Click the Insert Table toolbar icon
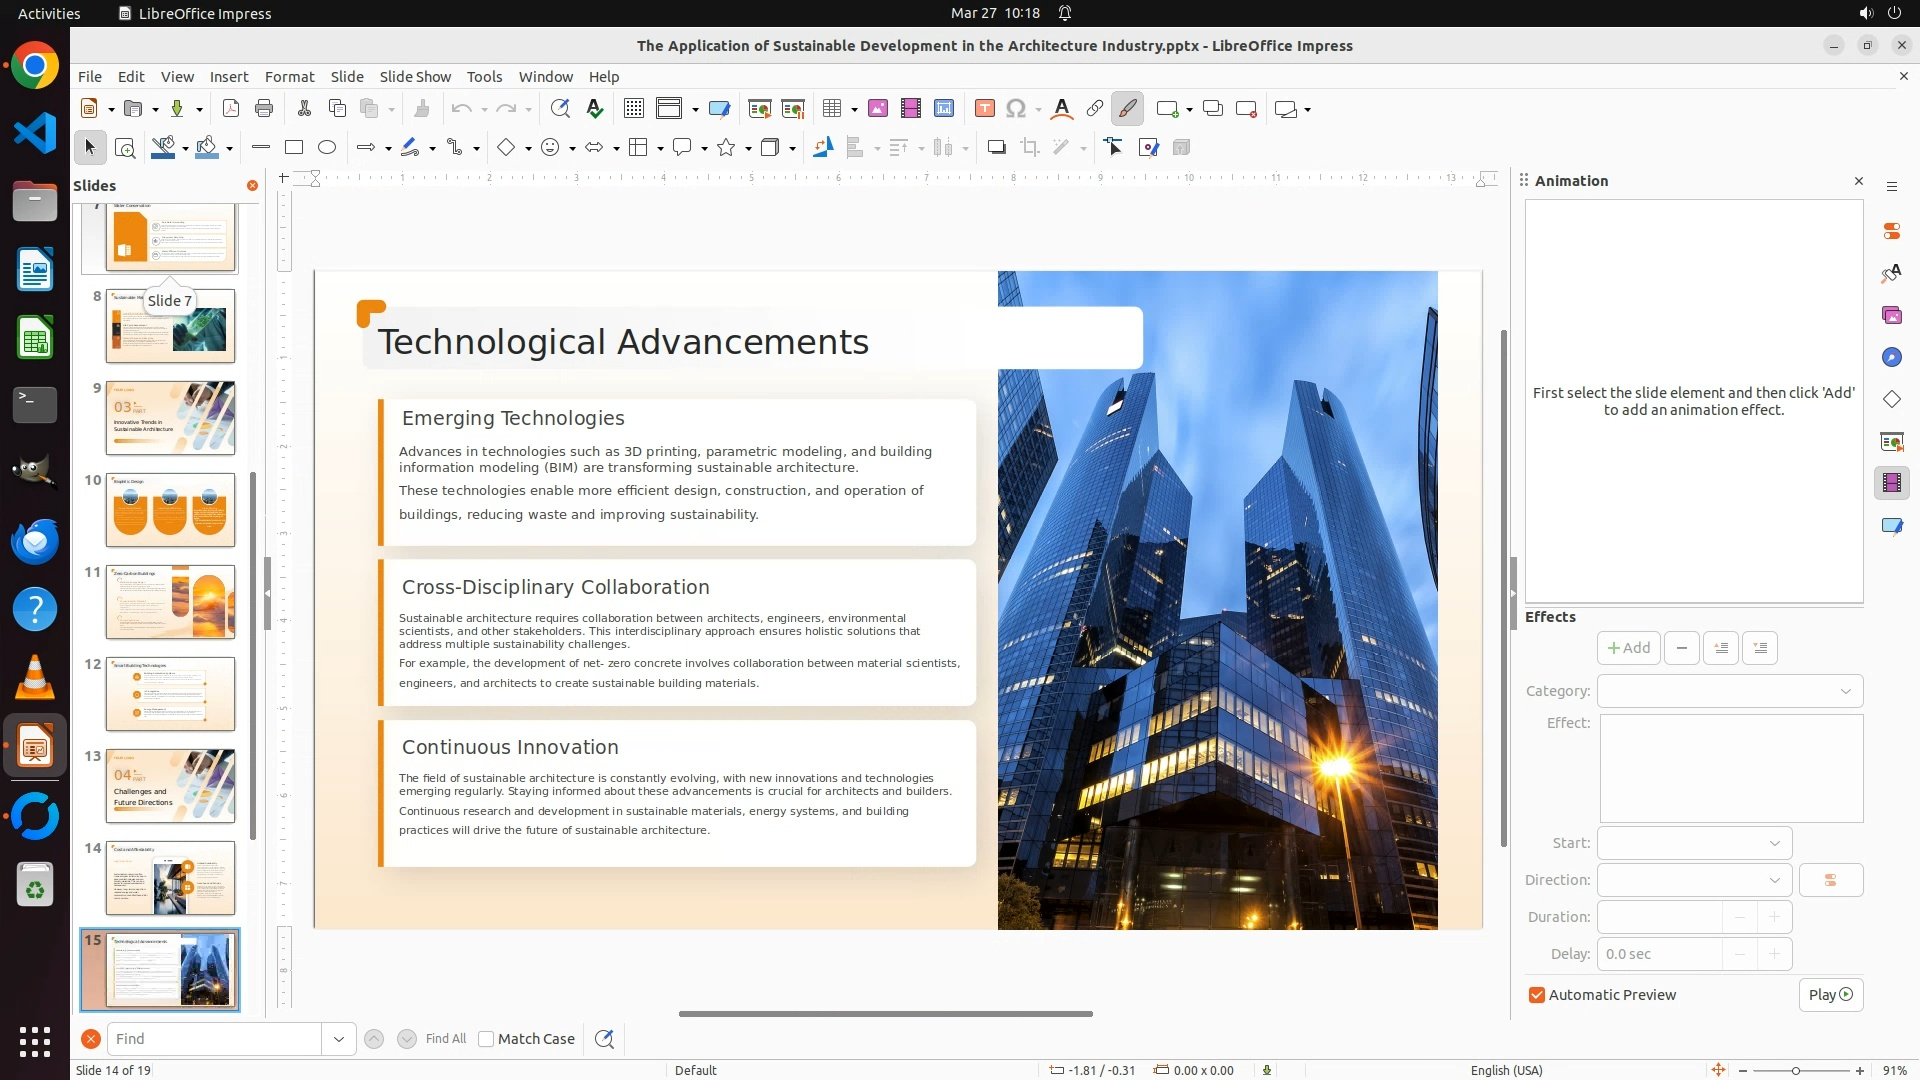The height and width of the screenshot is (1080, 1920). click(832, 109)
